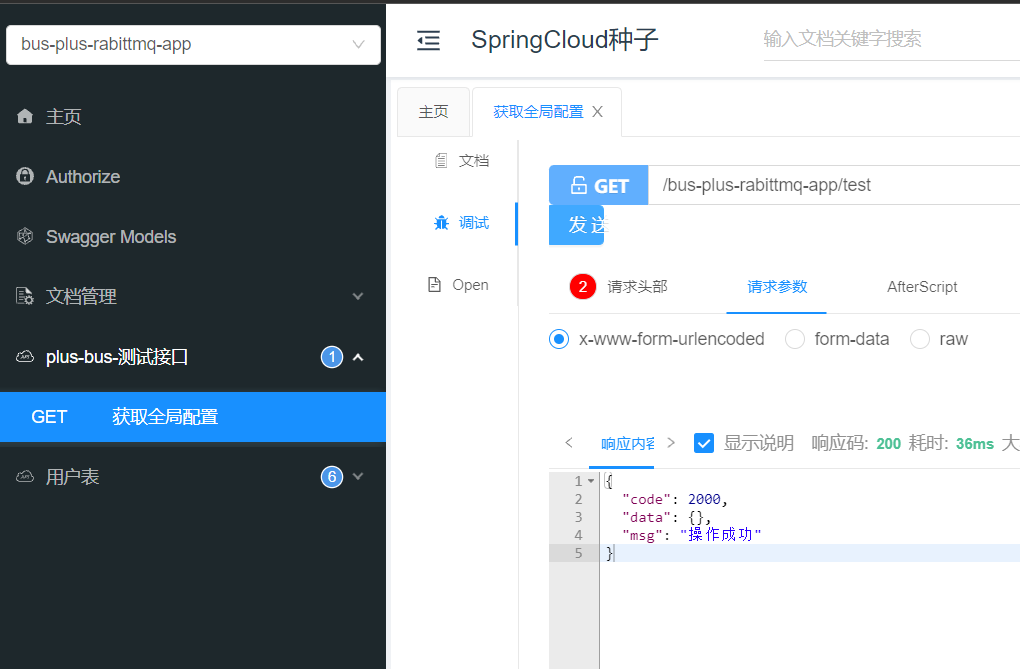The height and width of the screenshot is (669, 1020).
Task: Click the red badge 2 by 请求头部
Action: [x=583, y=286]
